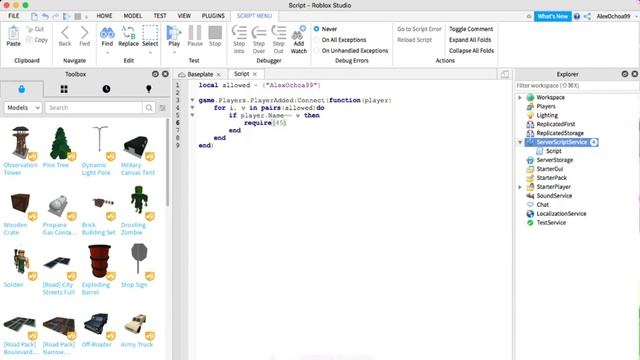
Task: Switch to the PLUGINS ribbon tab
Action: (x=213, y=16)
